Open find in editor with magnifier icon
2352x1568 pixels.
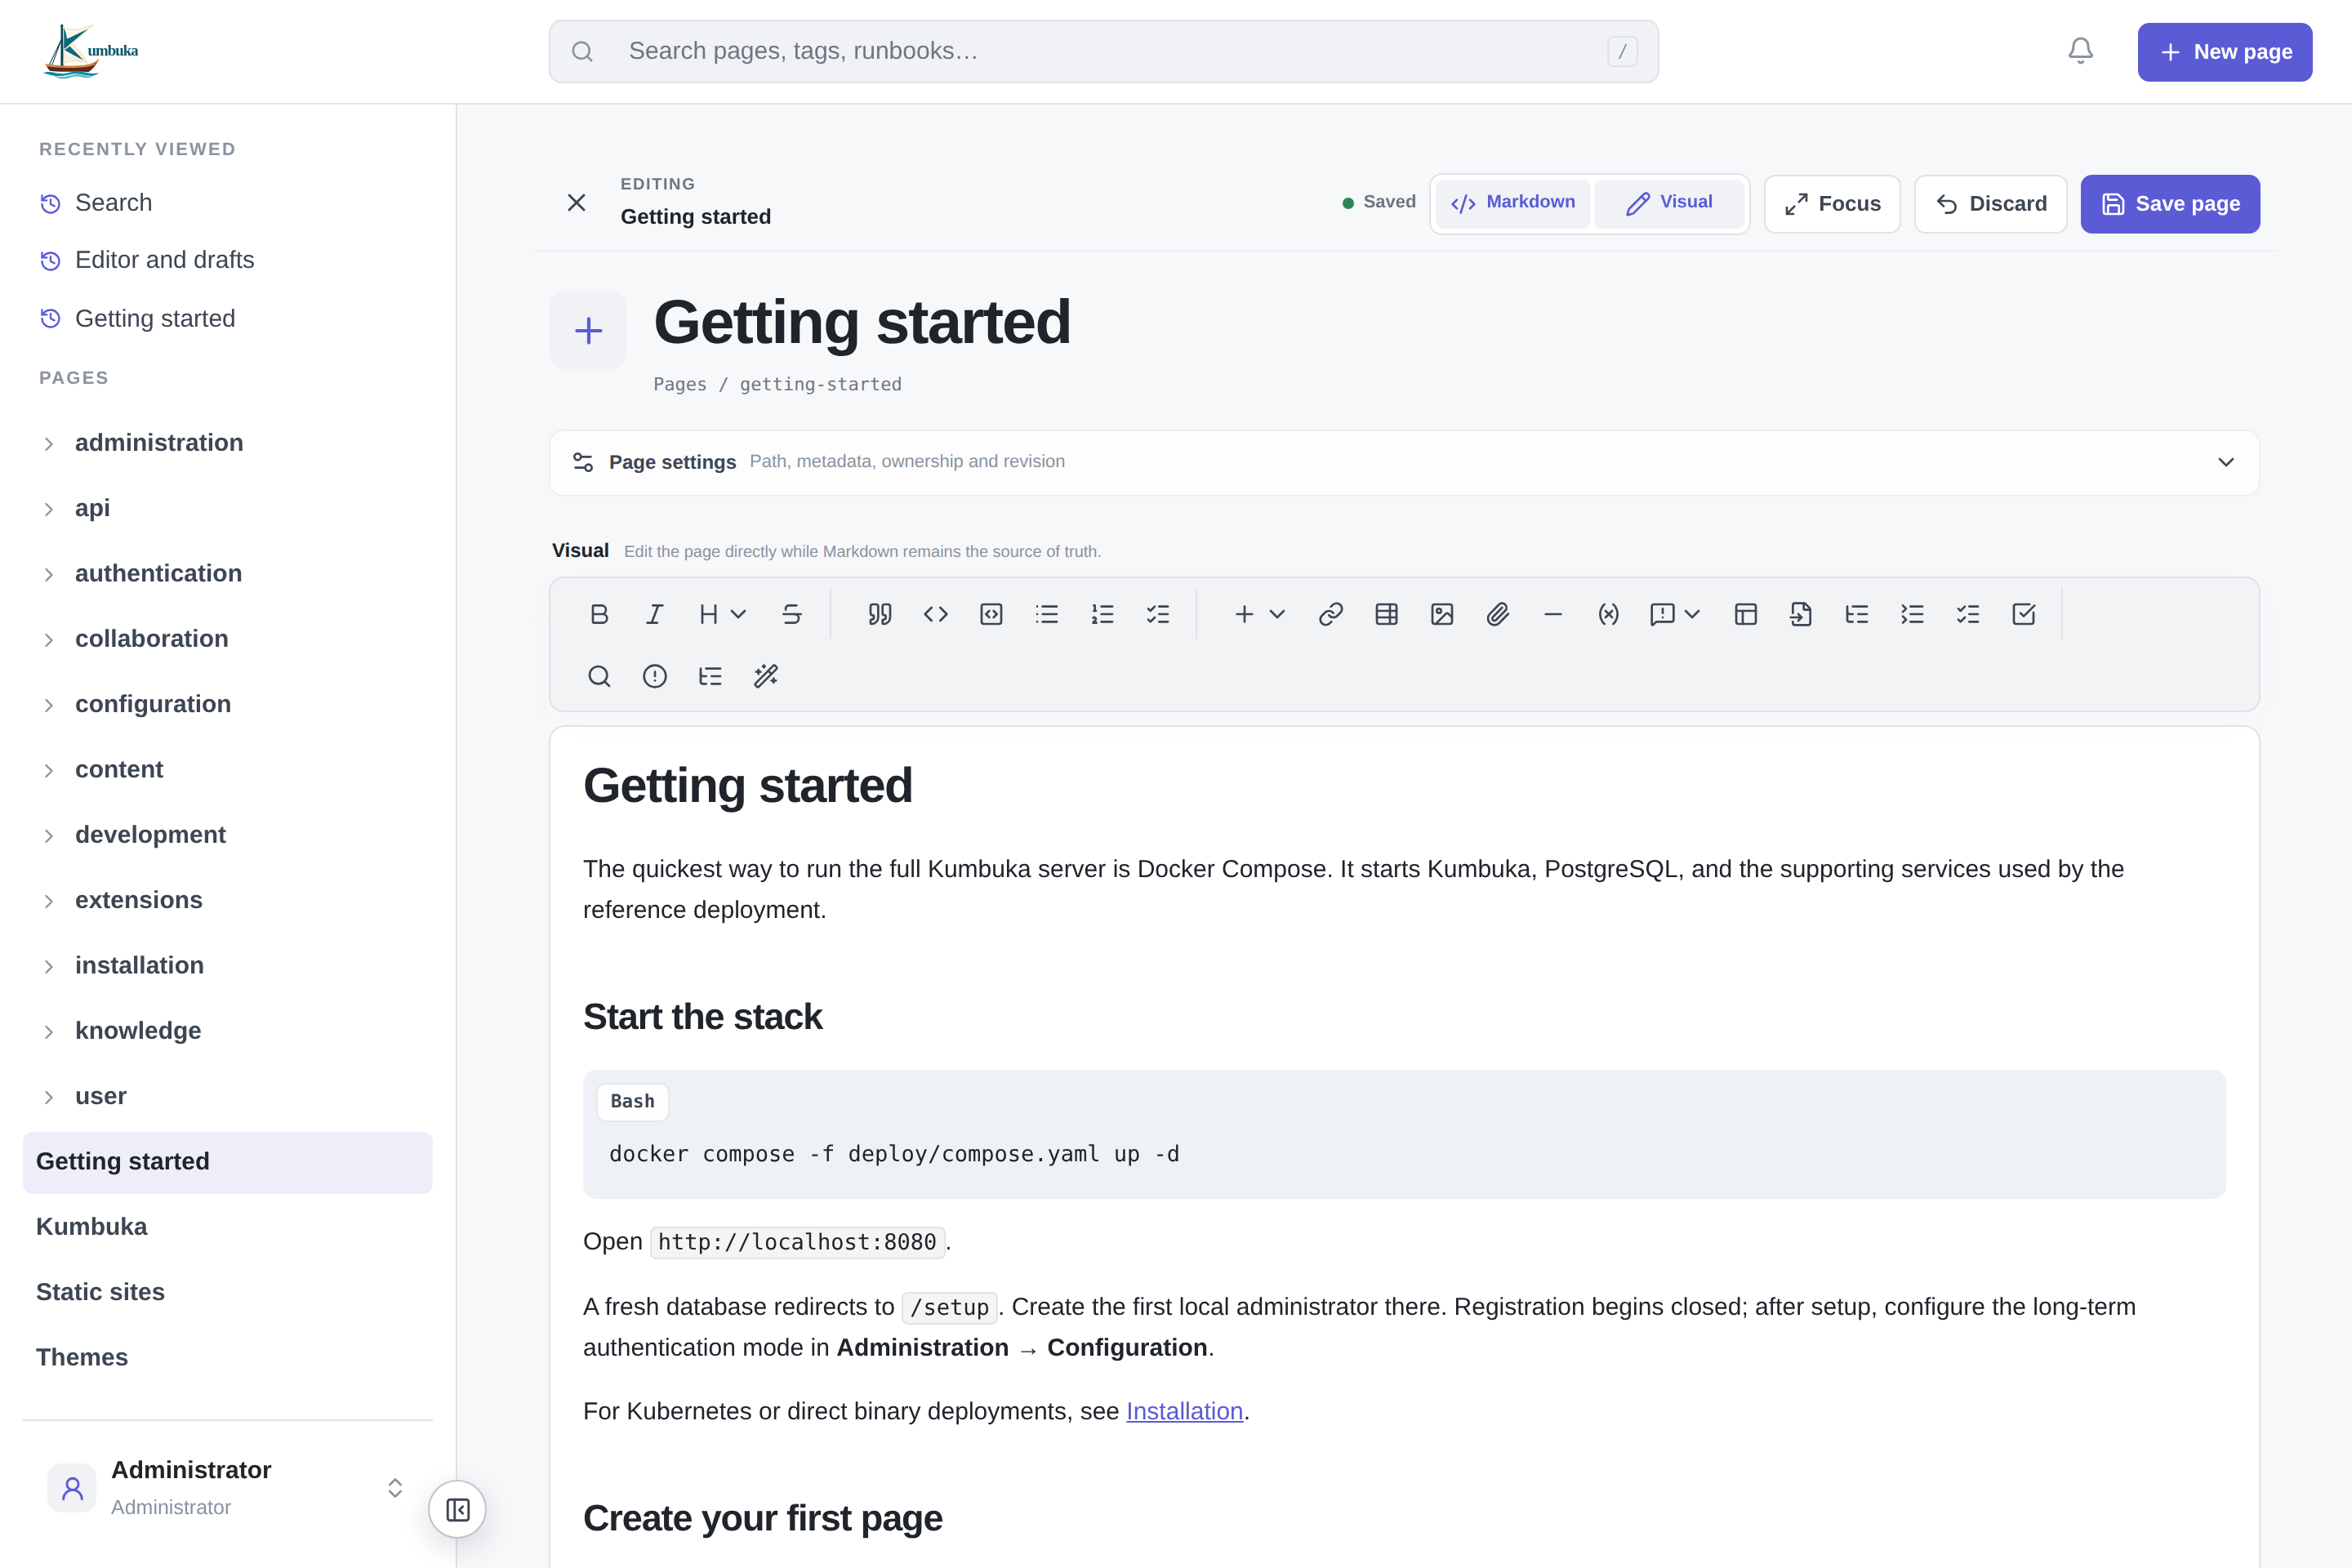[x=599, y=676]
